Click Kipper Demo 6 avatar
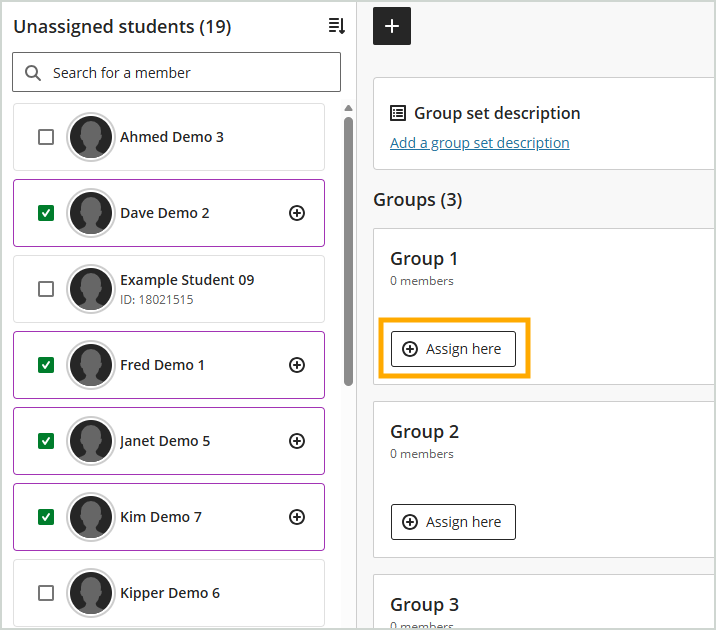 91,593
